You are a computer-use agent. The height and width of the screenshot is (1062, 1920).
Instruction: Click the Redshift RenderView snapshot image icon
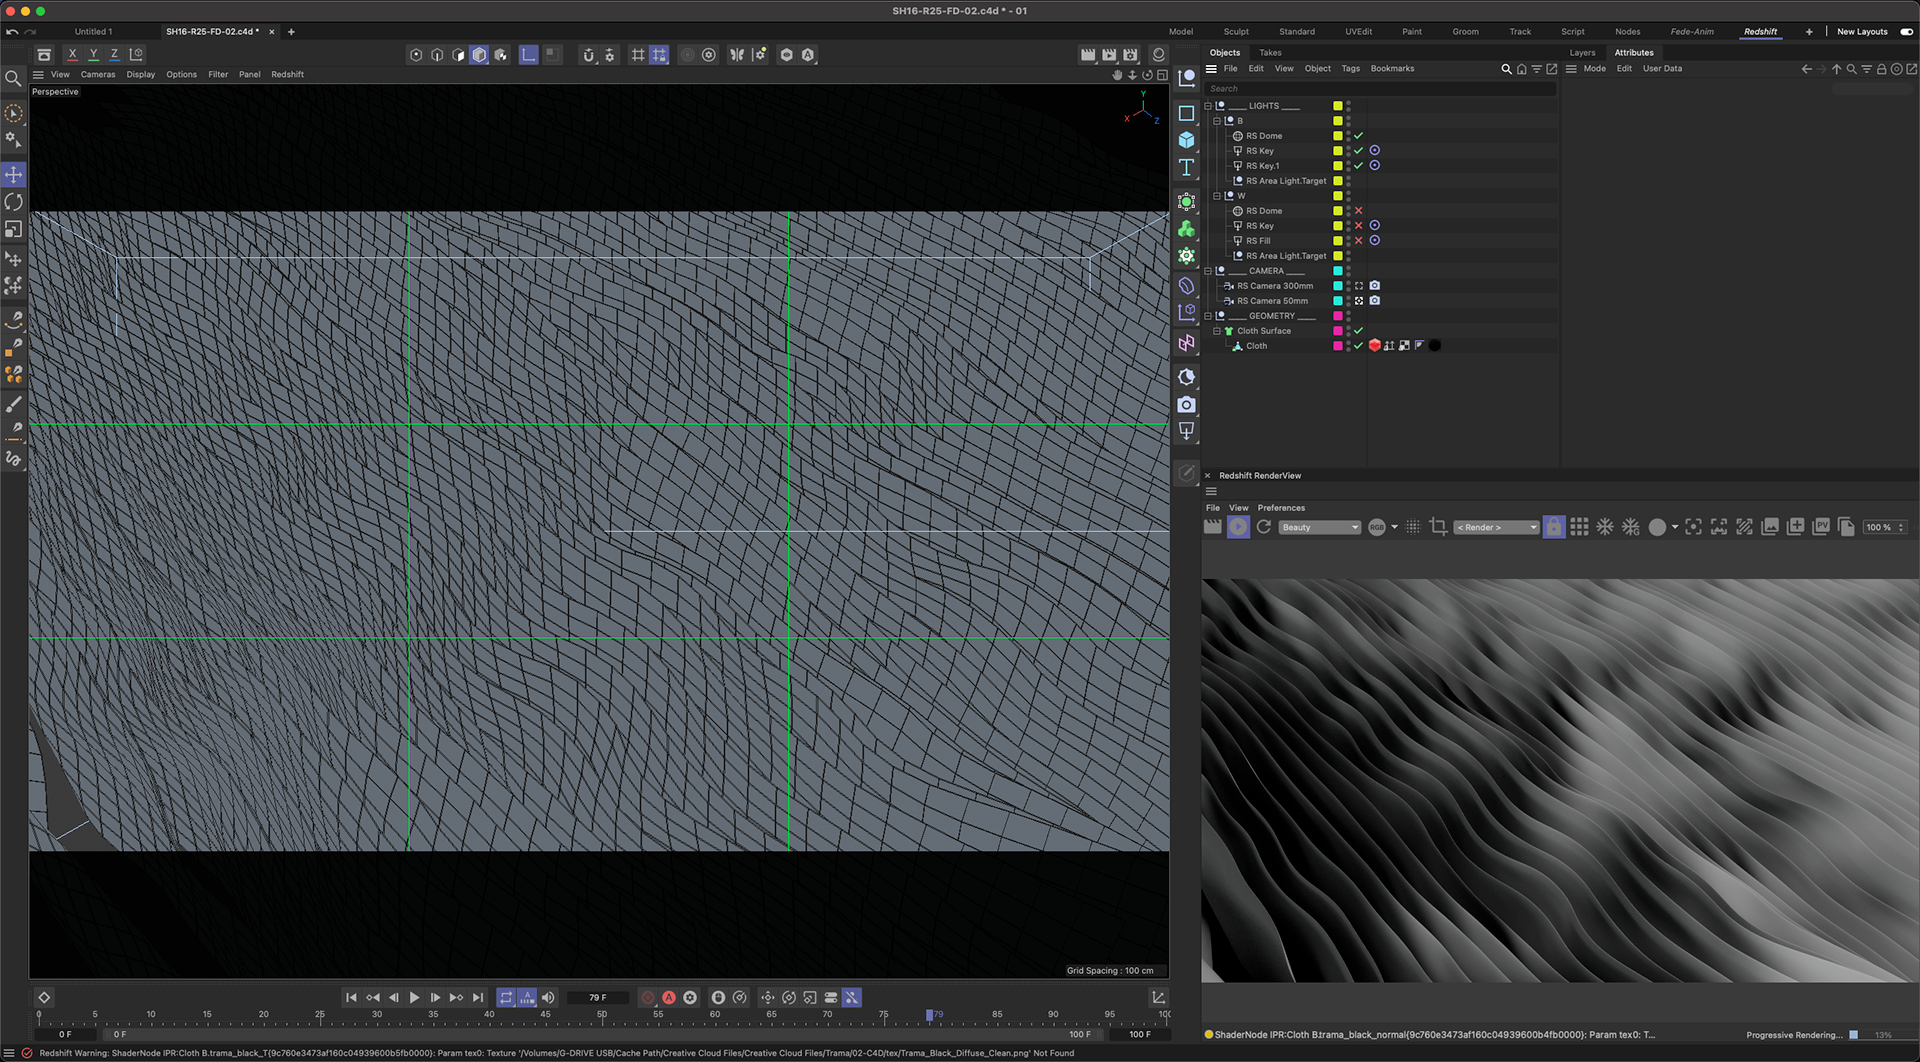coord(1770,527)
